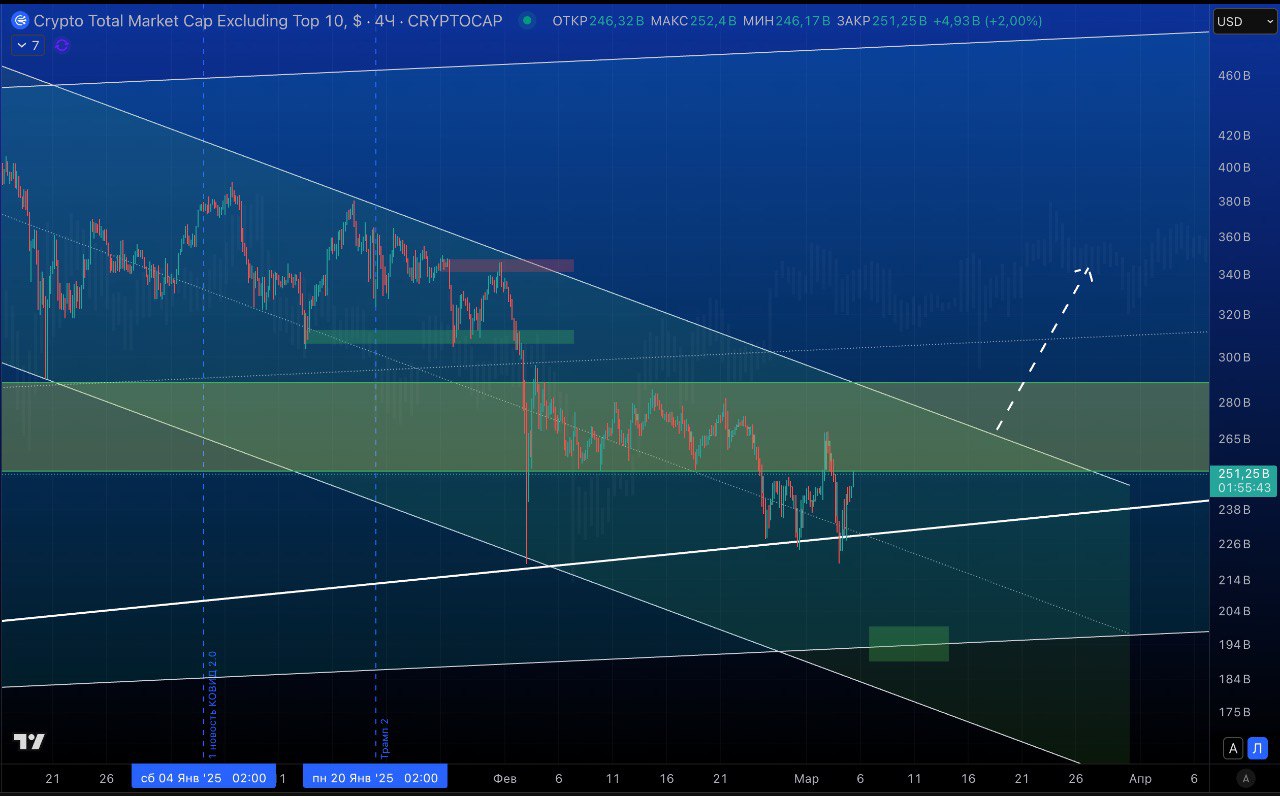Select the vertical line labeled '1 новость КОВИД 2.0'

point(204,400)
